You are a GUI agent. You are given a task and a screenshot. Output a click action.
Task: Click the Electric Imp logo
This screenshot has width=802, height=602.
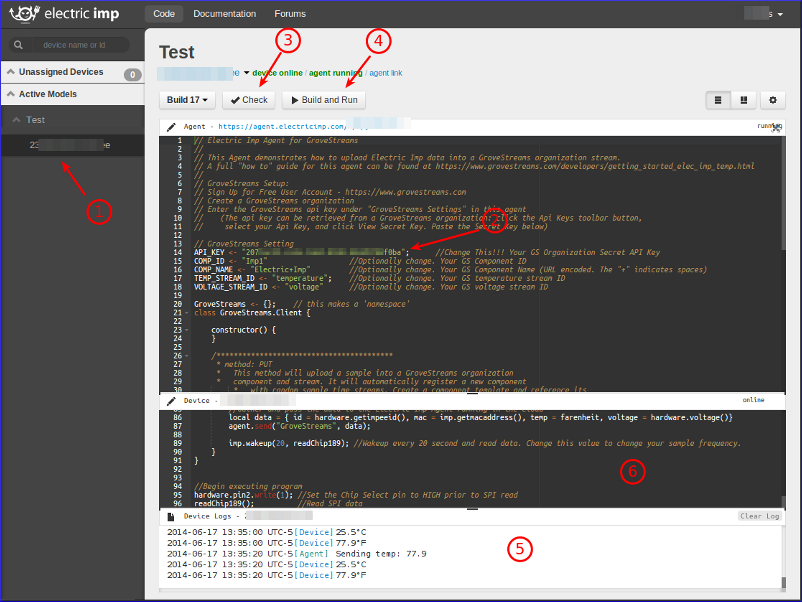point(66,14)
